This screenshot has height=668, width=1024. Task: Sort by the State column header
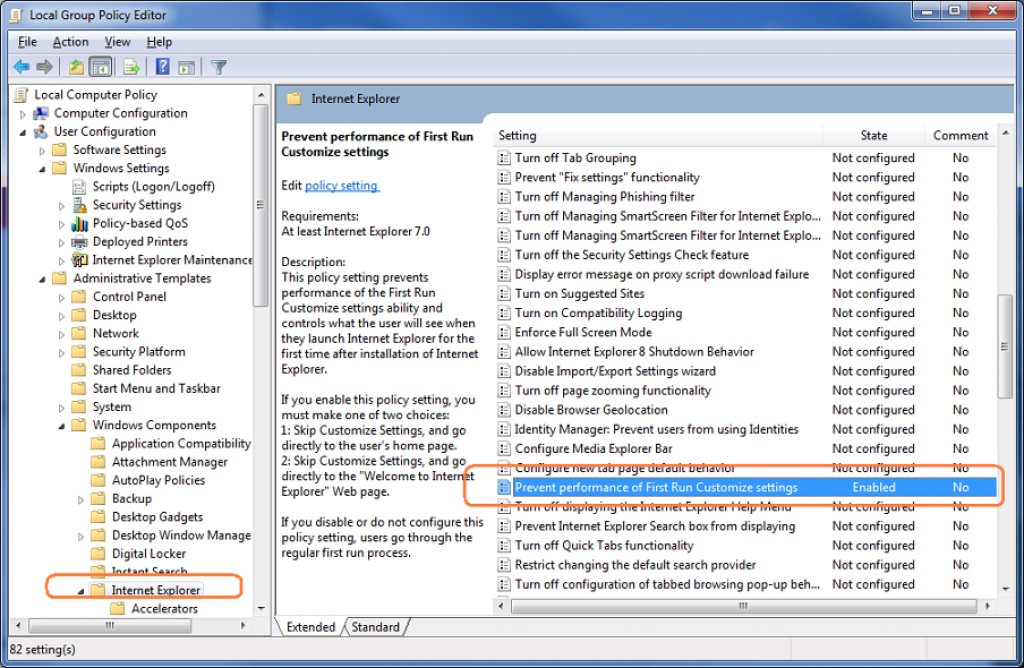point(874,135)
